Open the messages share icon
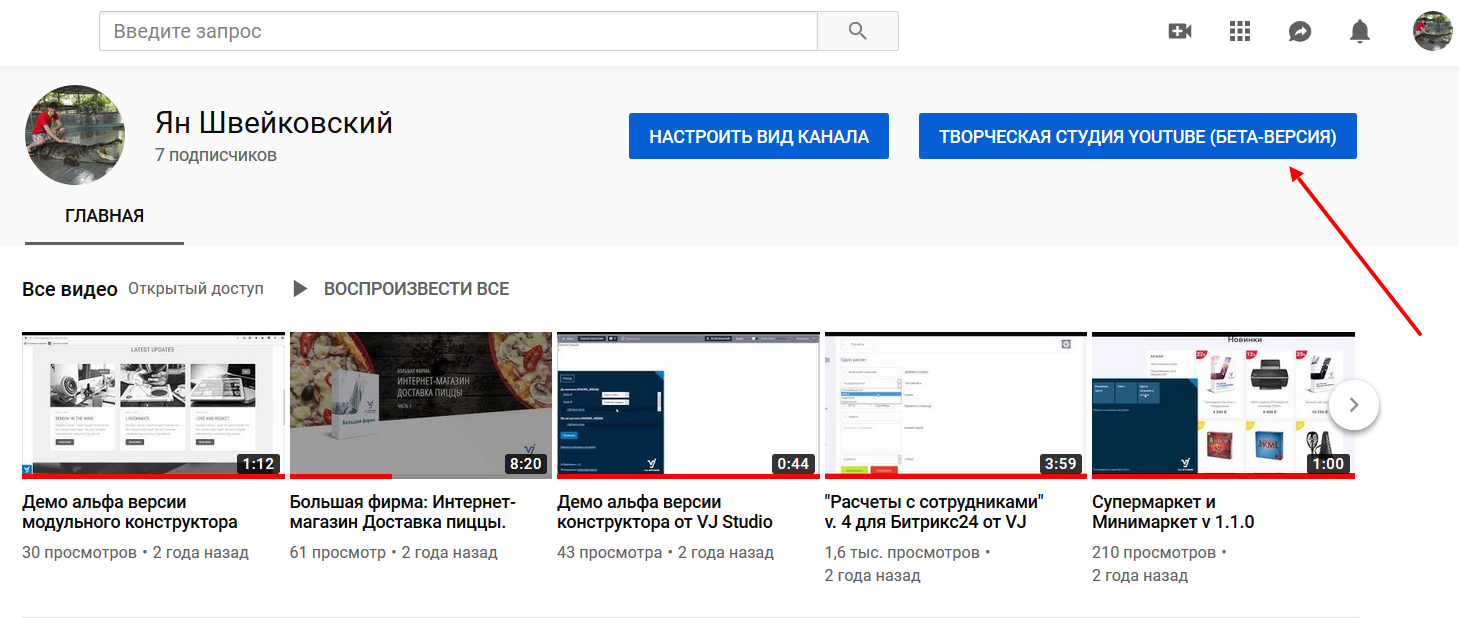1459x618 pixels. [x=1300, y=32]
